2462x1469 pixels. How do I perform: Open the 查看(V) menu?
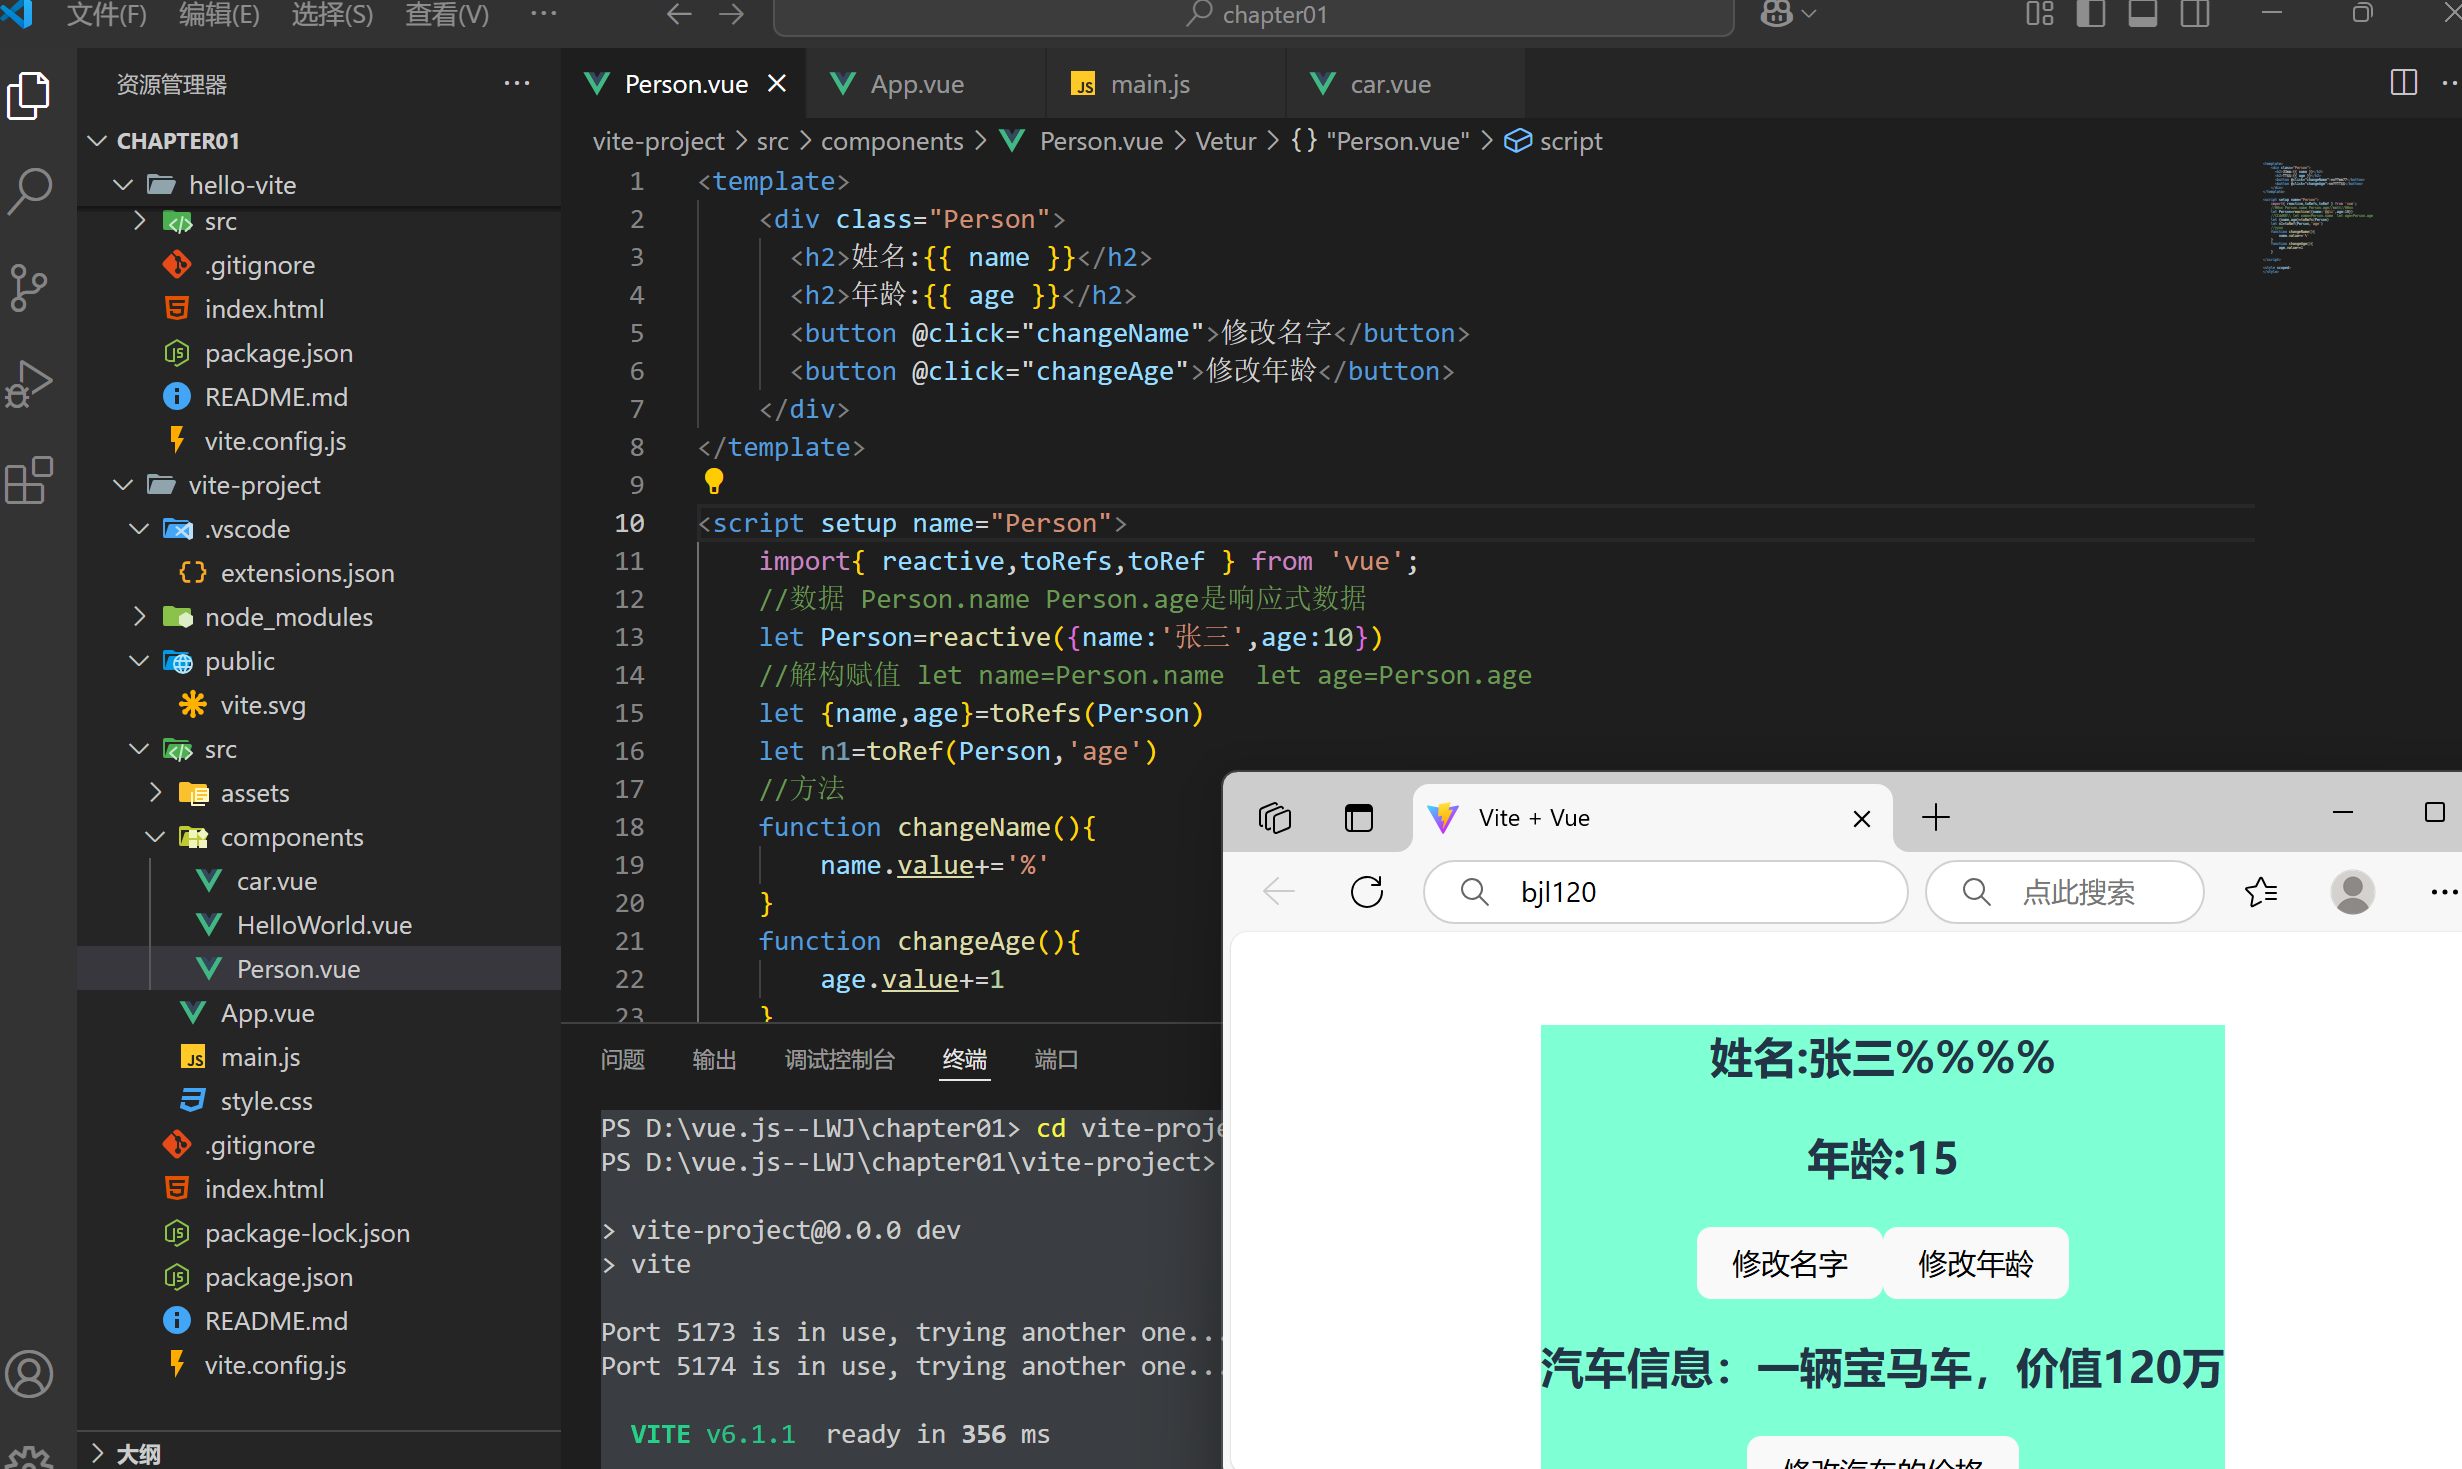click(x=447, y=15)
